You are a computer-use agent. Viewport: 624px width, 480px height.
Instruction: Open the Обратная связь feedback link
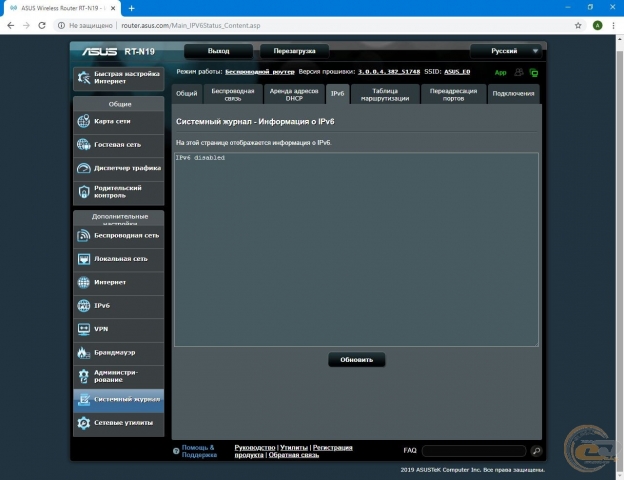(x=294, y=455)
